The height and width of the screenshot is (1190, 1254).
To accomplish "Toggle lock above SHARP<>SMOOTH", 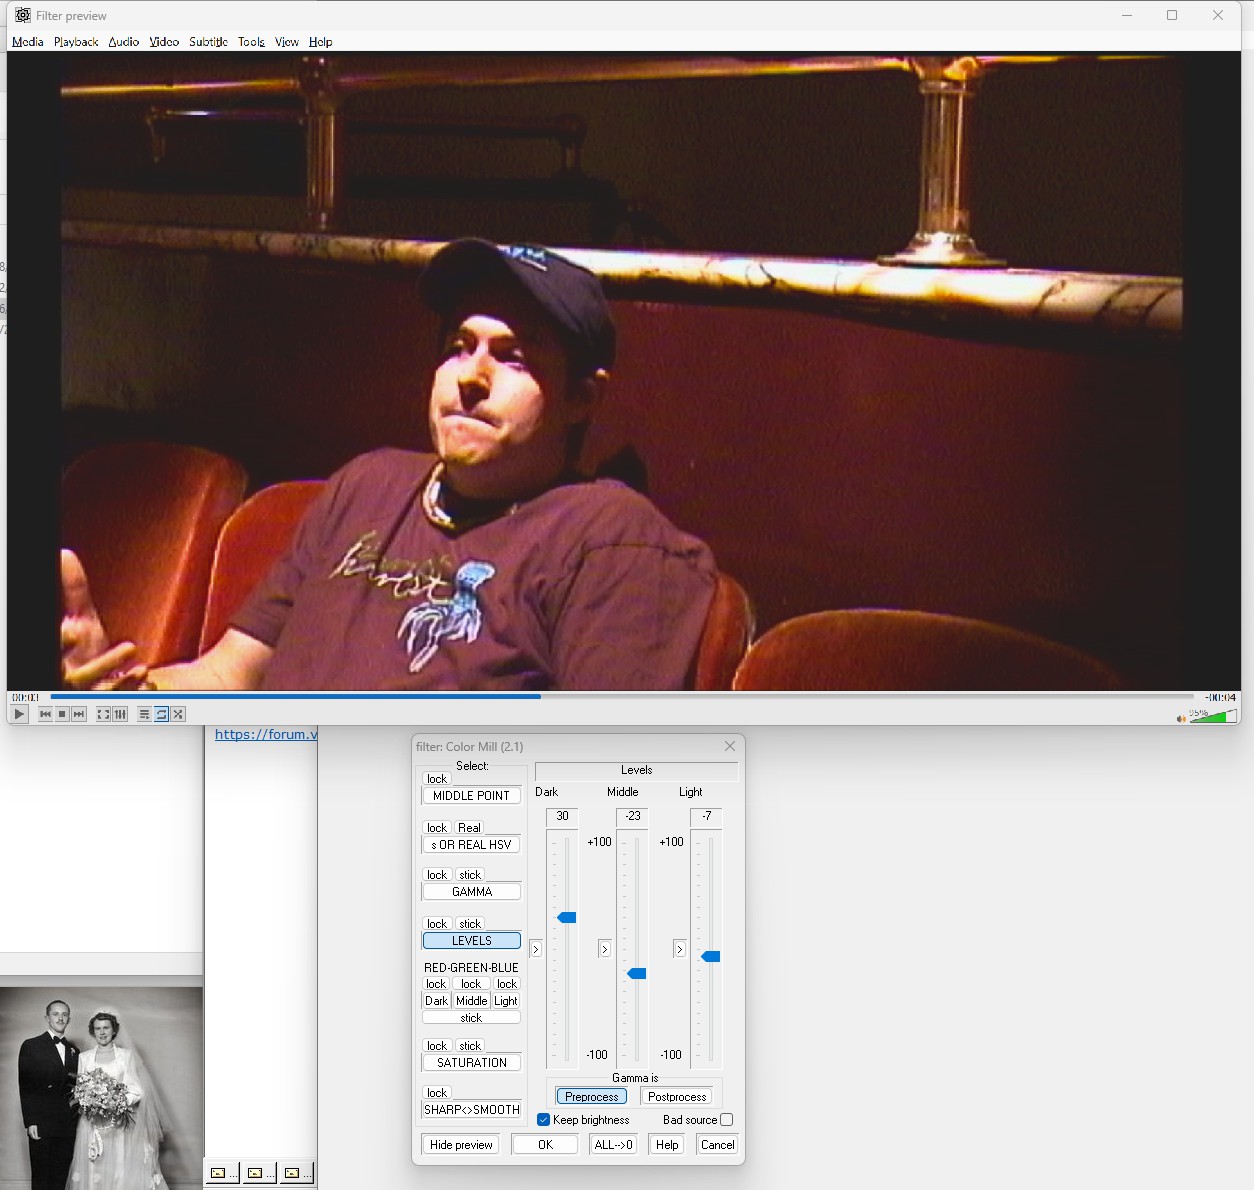I will pos(437,1093).
